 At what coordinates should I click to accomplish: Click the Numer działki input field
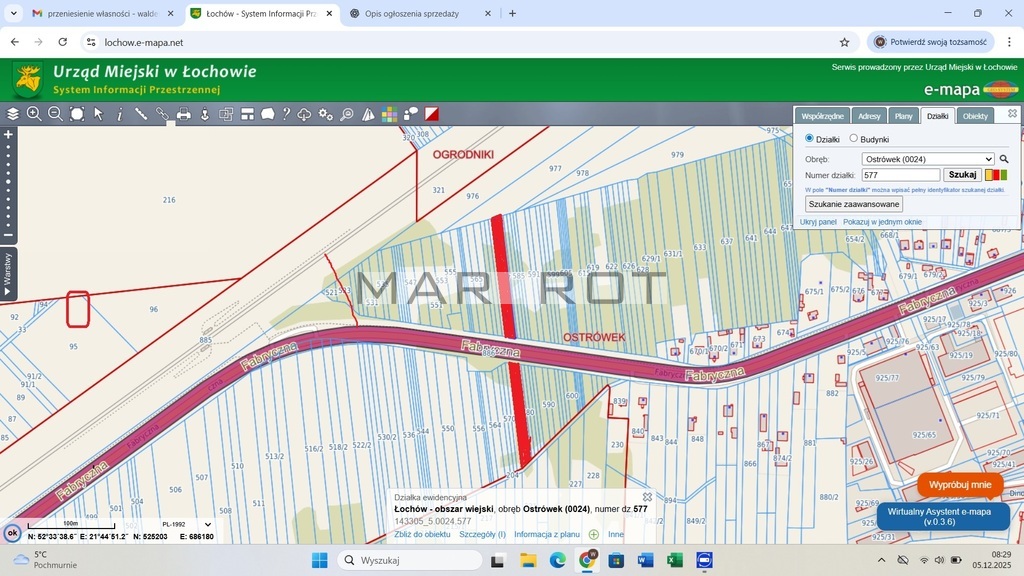pyautogui.click(x=900, y=175)
